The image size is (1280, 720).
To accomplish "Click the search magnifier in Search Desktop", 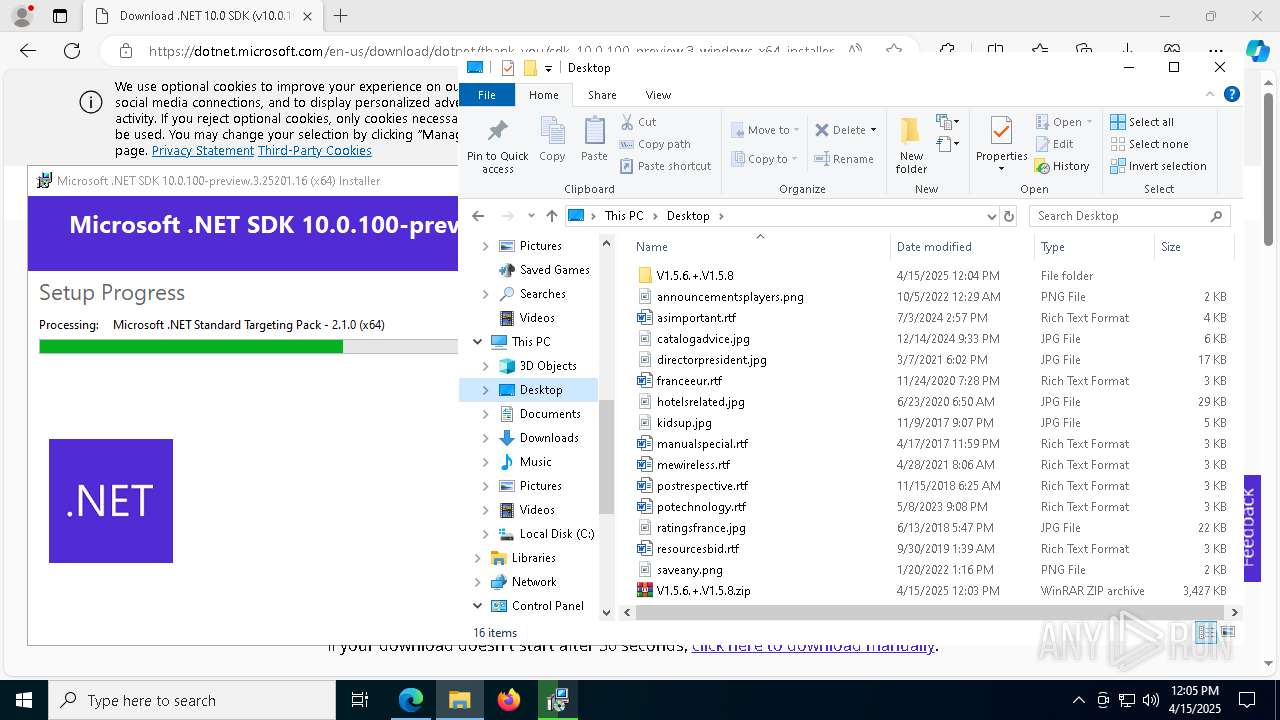I will click(1216, 216).
